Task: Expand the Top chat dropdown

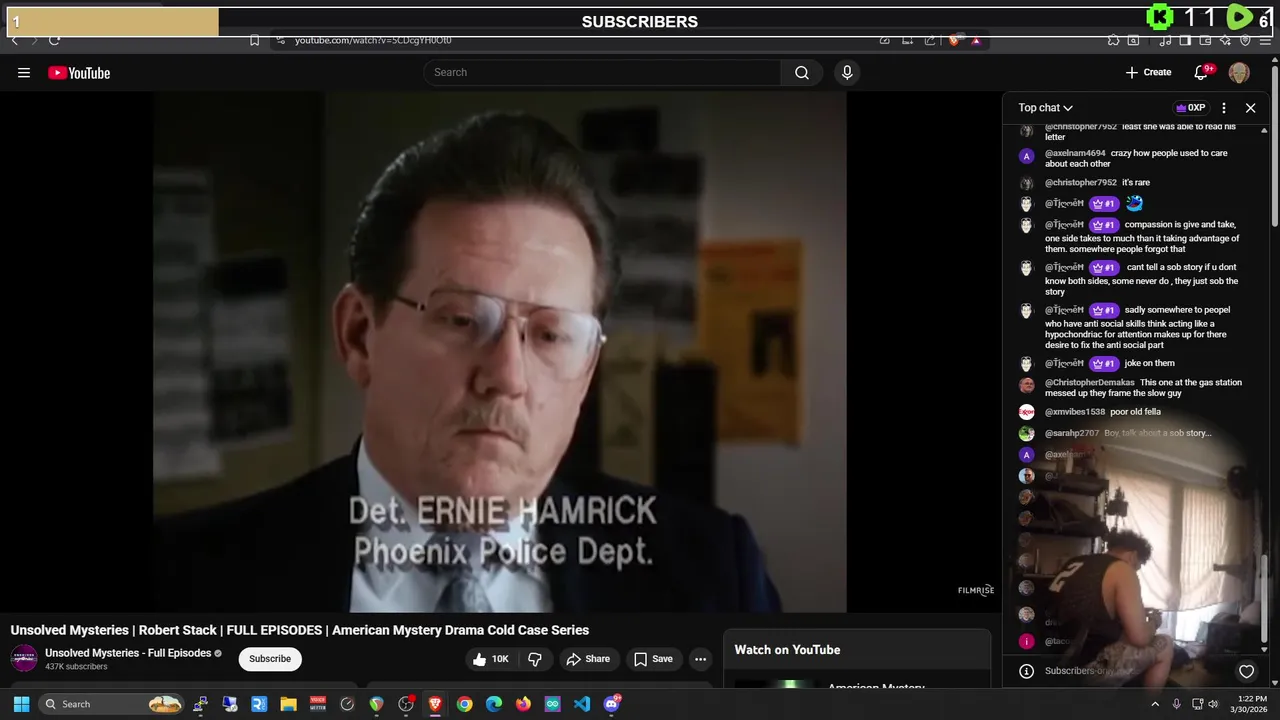Action: (x=1045, y=108)
